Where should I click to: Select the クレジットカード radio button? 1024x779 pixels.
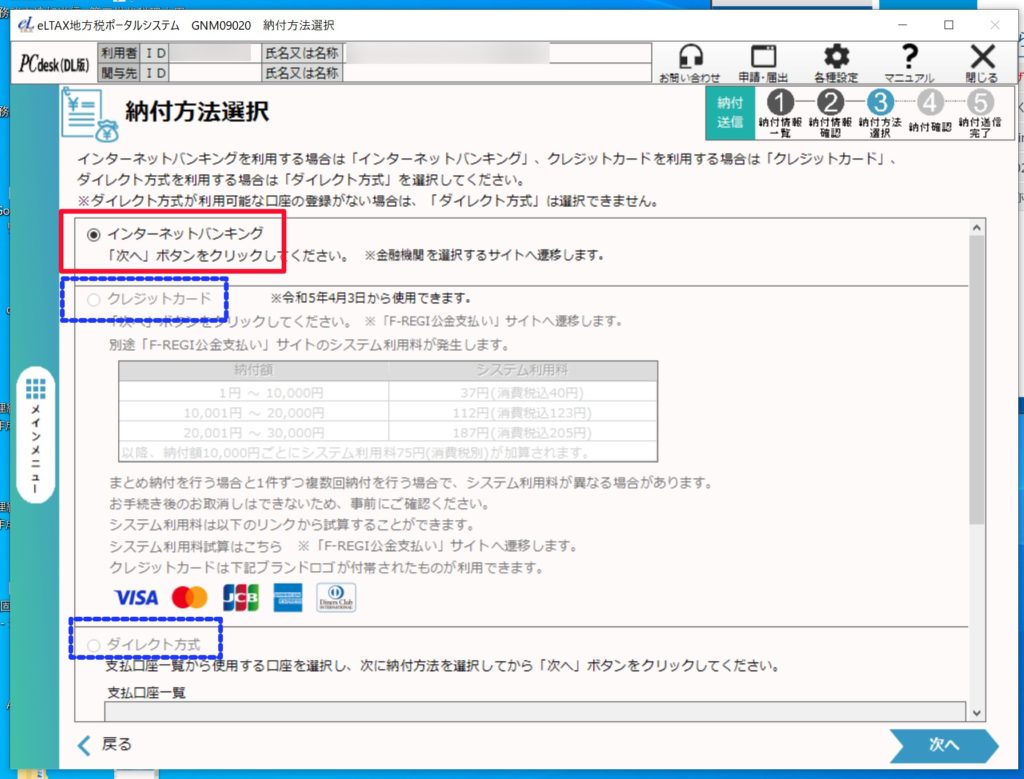95,299
